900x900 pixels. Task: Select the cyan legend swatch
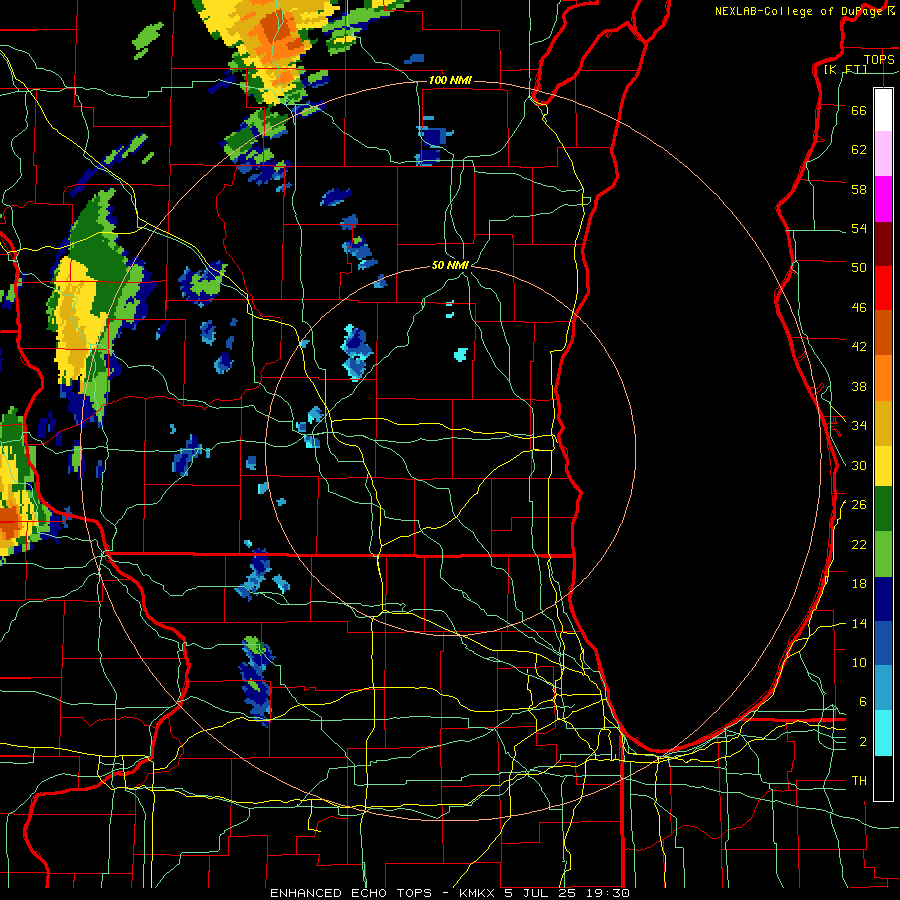pos(883,733)
